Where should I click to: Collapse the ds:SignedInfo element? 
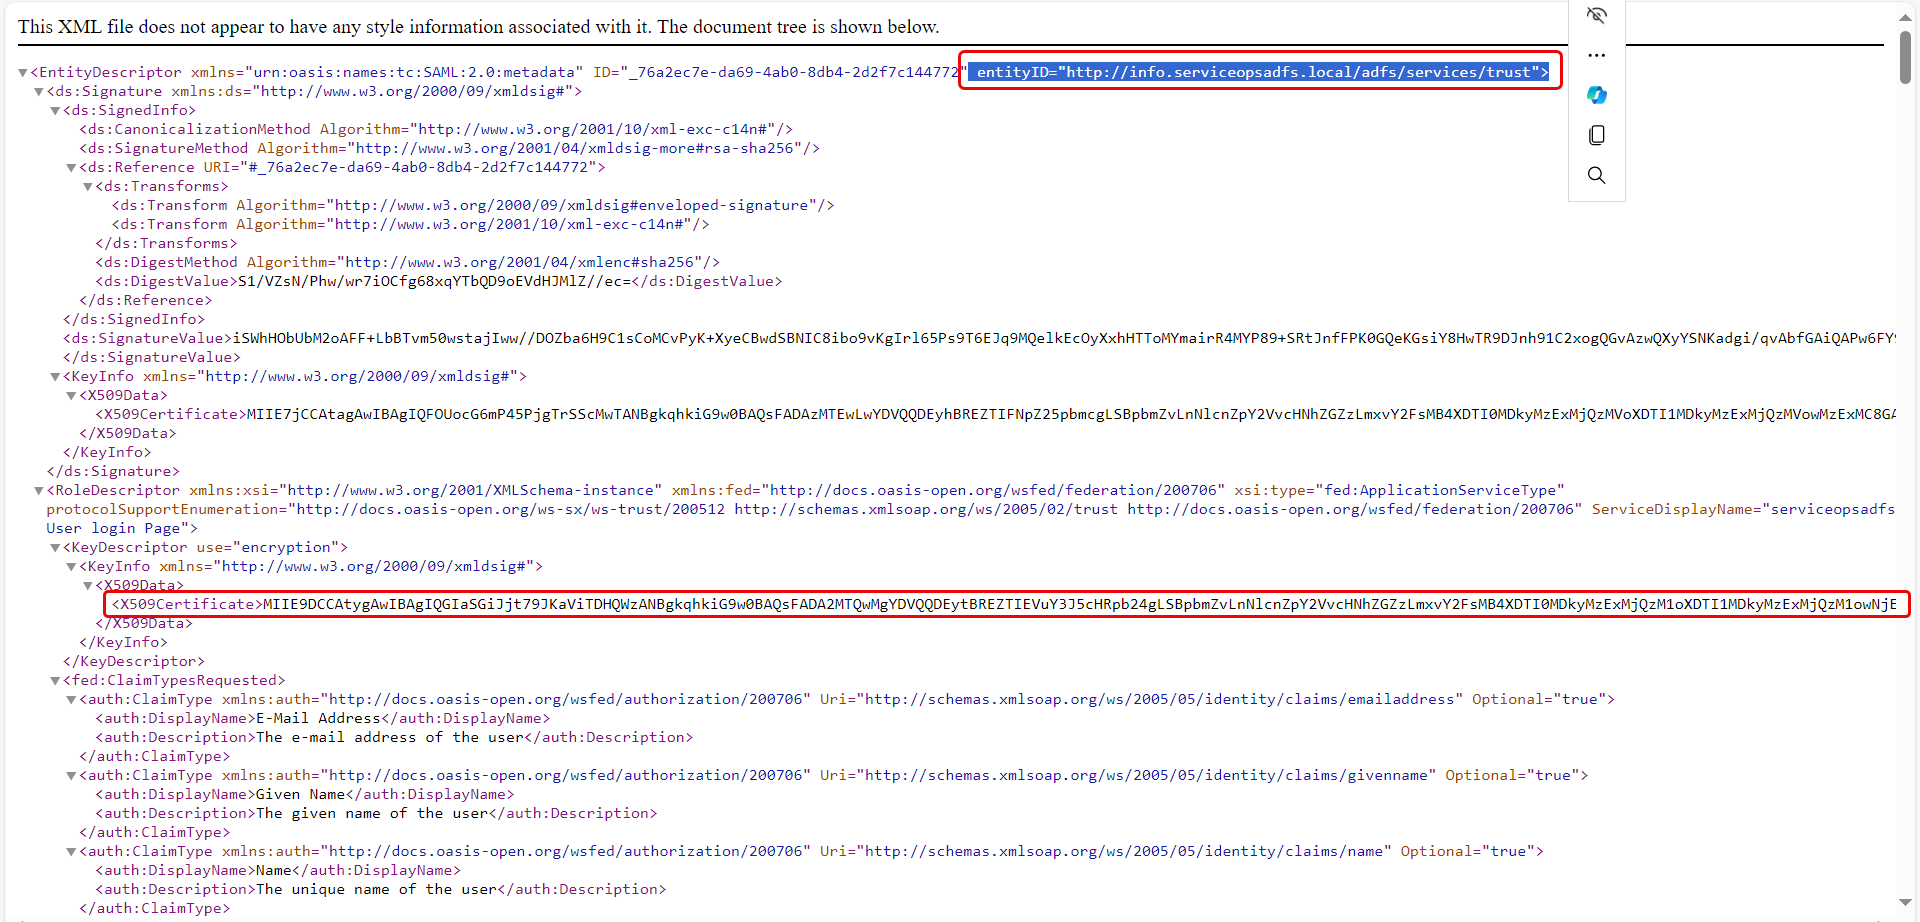[54, 110]
